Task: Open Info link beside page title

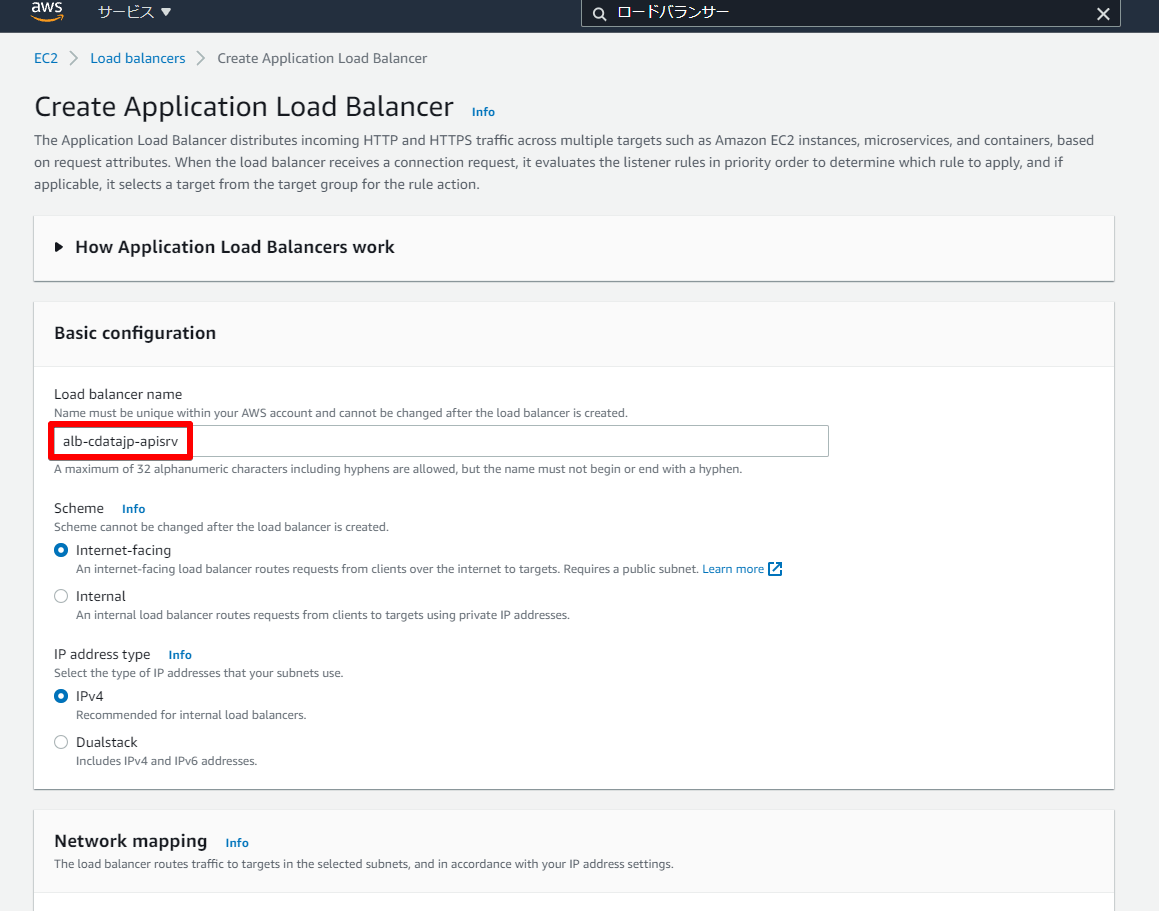Action: [483, 112]
